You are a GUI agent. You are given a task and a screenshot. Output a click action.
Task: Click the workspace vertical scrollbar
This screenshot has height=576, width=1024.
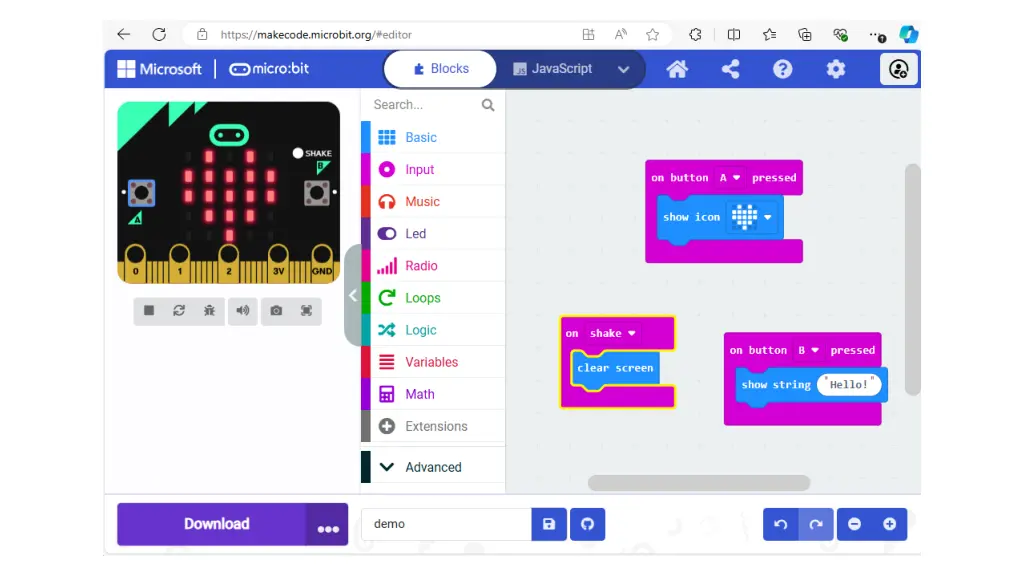(912, 280)
